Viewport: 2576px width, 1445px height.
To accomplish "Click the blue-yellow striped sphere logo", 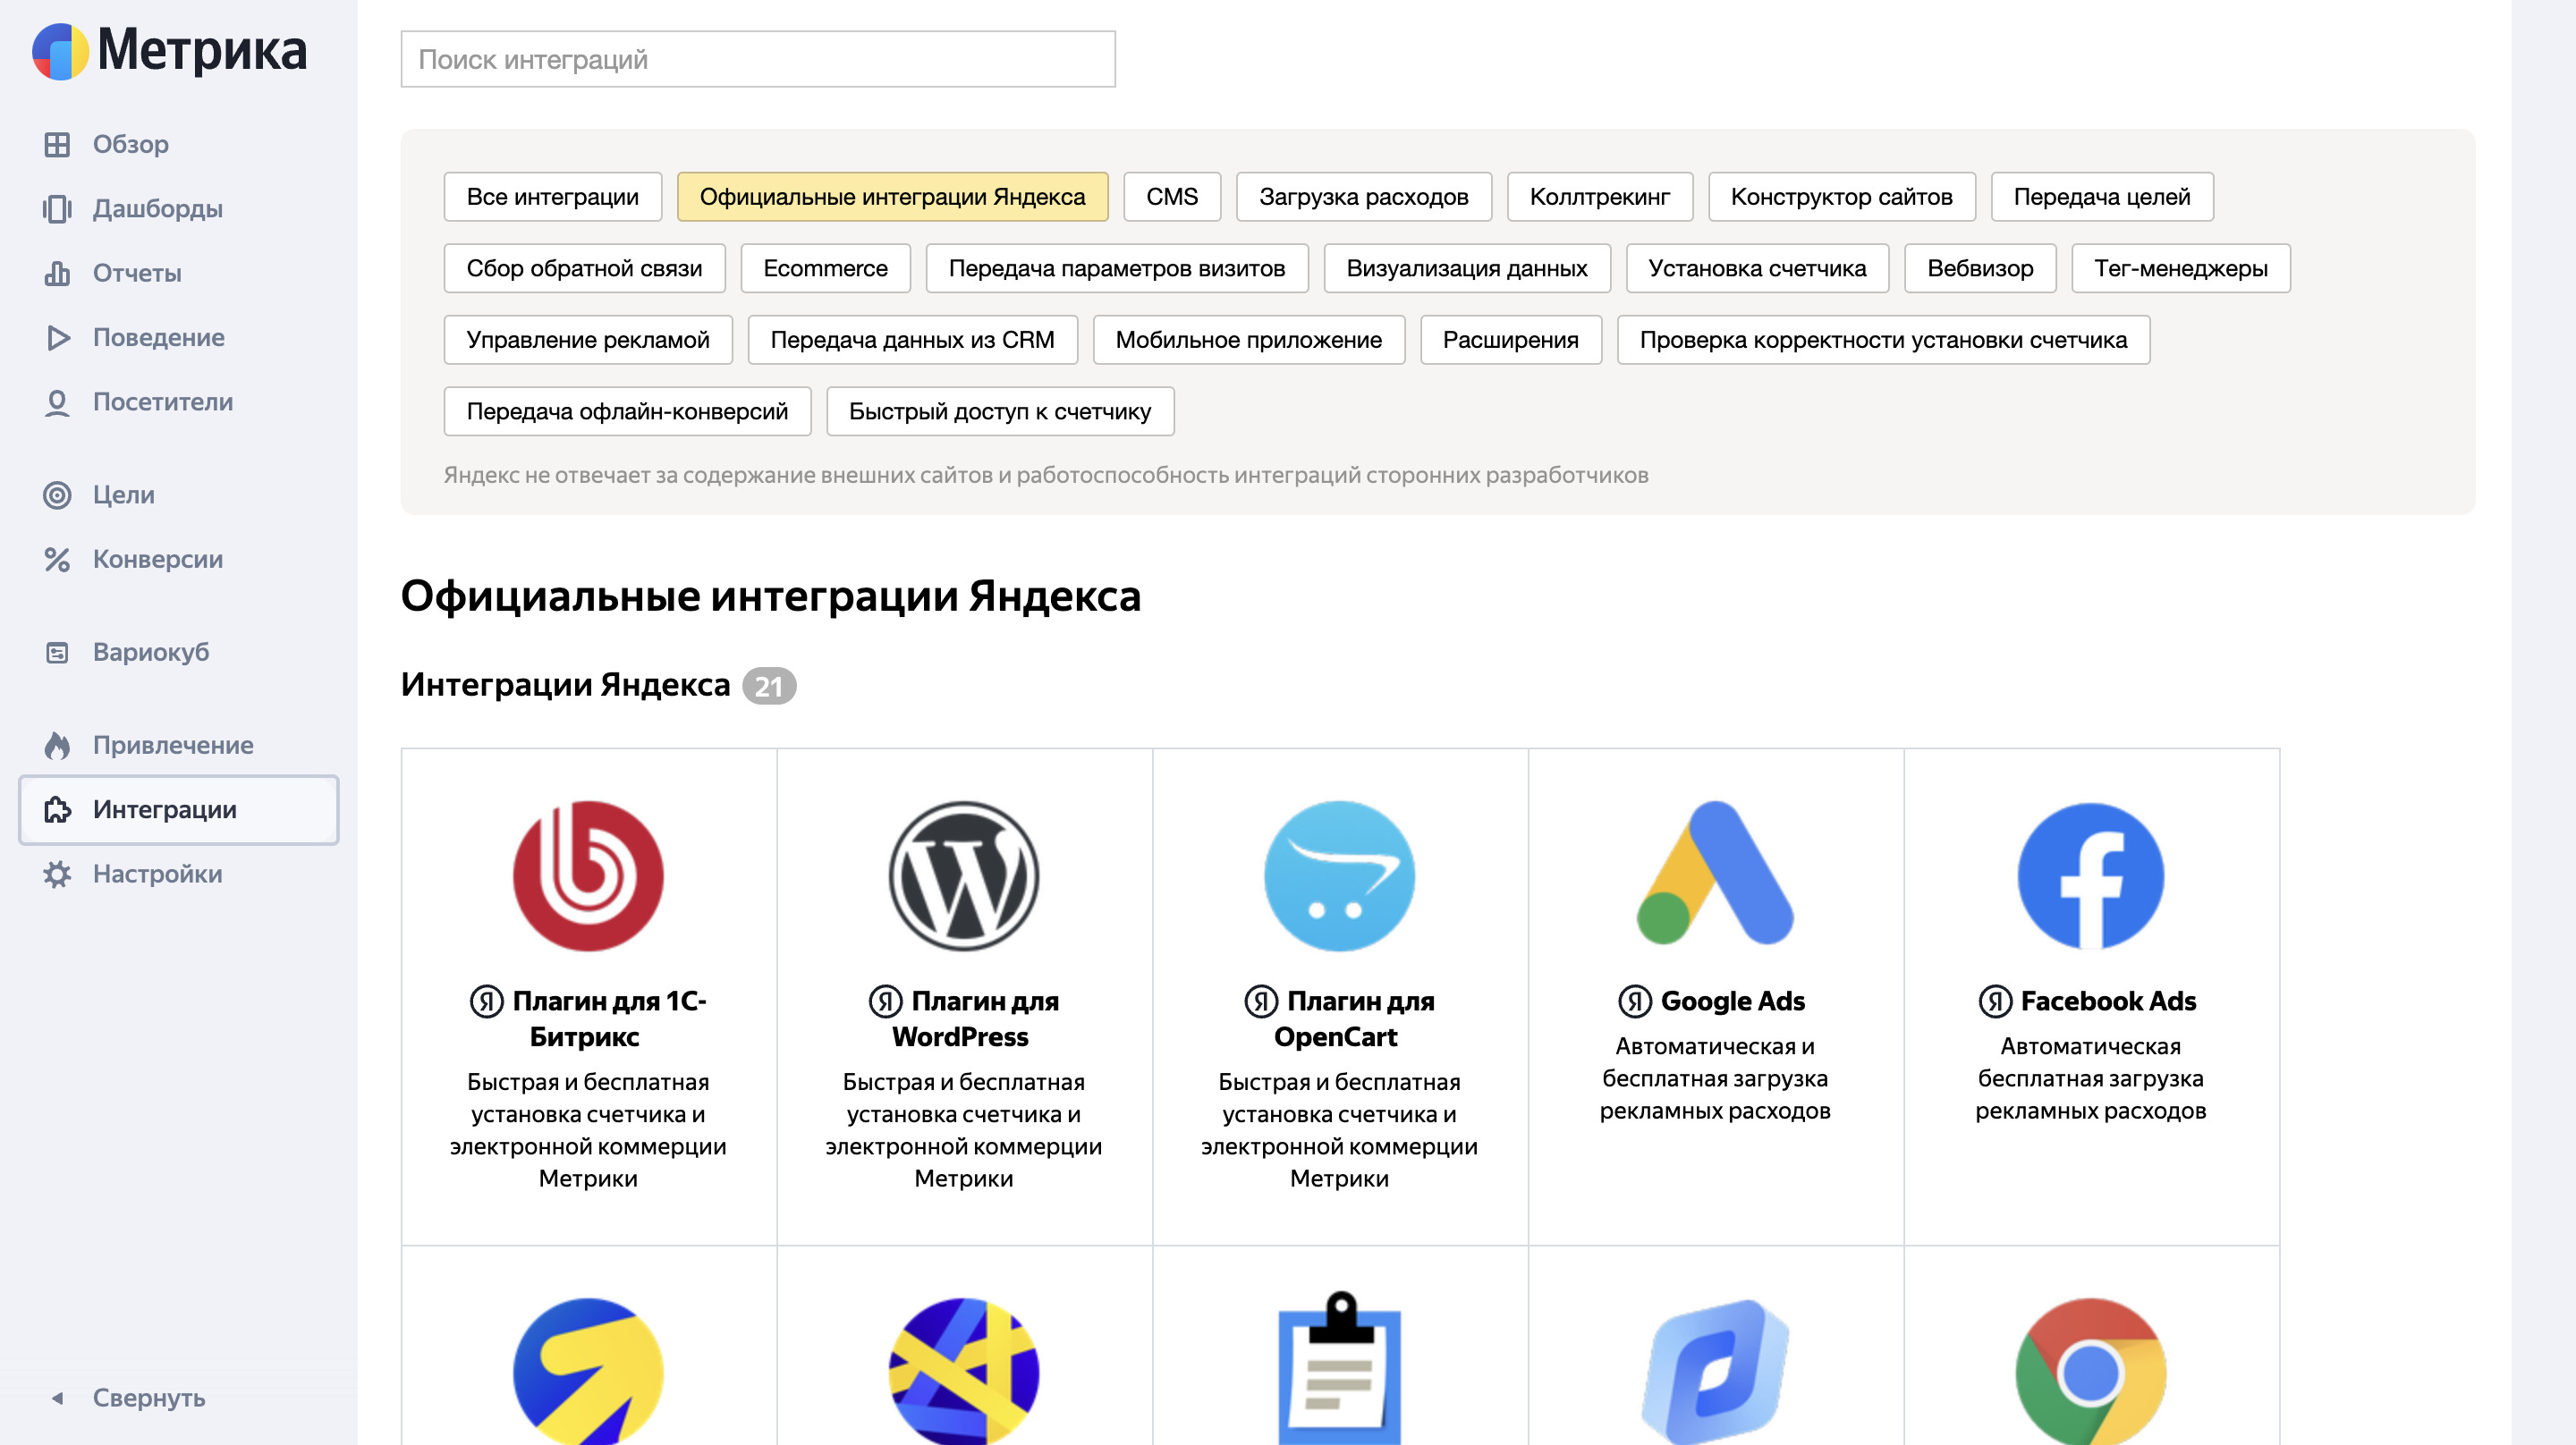I will [x=964, y=1371].
